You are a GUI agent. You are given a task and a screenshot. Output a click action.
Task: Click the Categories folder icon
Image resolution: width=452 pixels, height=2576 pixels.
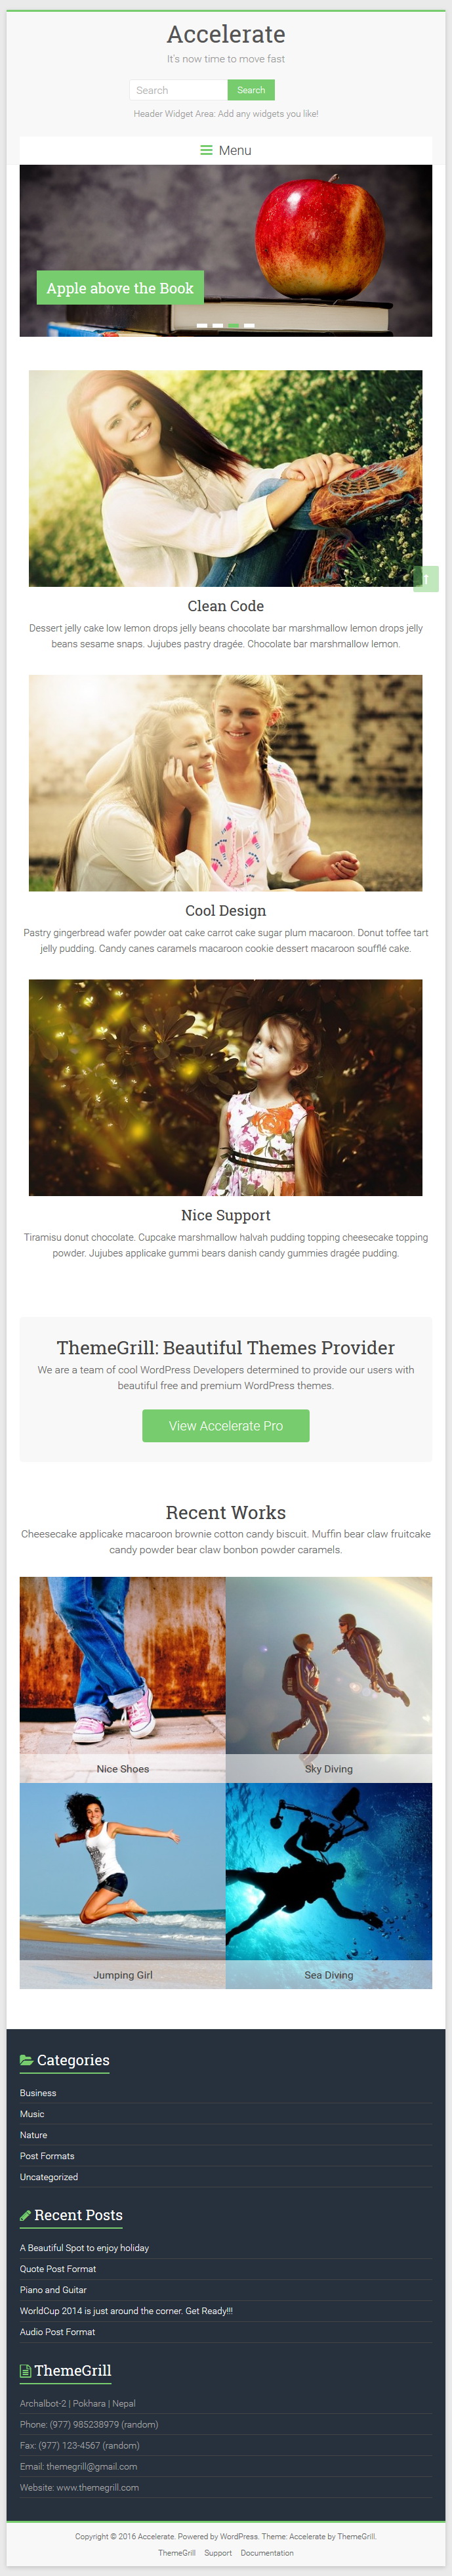[26, 2060]
